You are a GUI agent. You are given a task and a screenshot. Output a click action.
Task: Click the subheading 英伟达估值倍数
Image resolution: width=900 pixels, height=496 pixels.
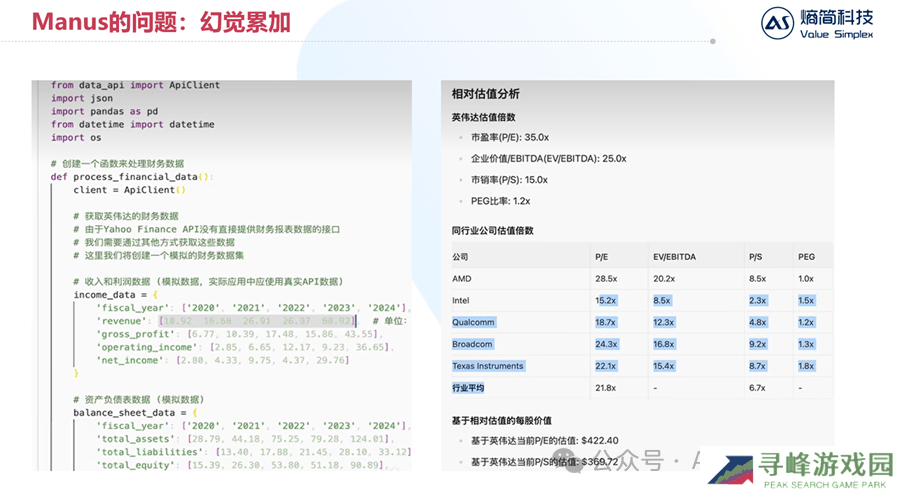[483, 118]
